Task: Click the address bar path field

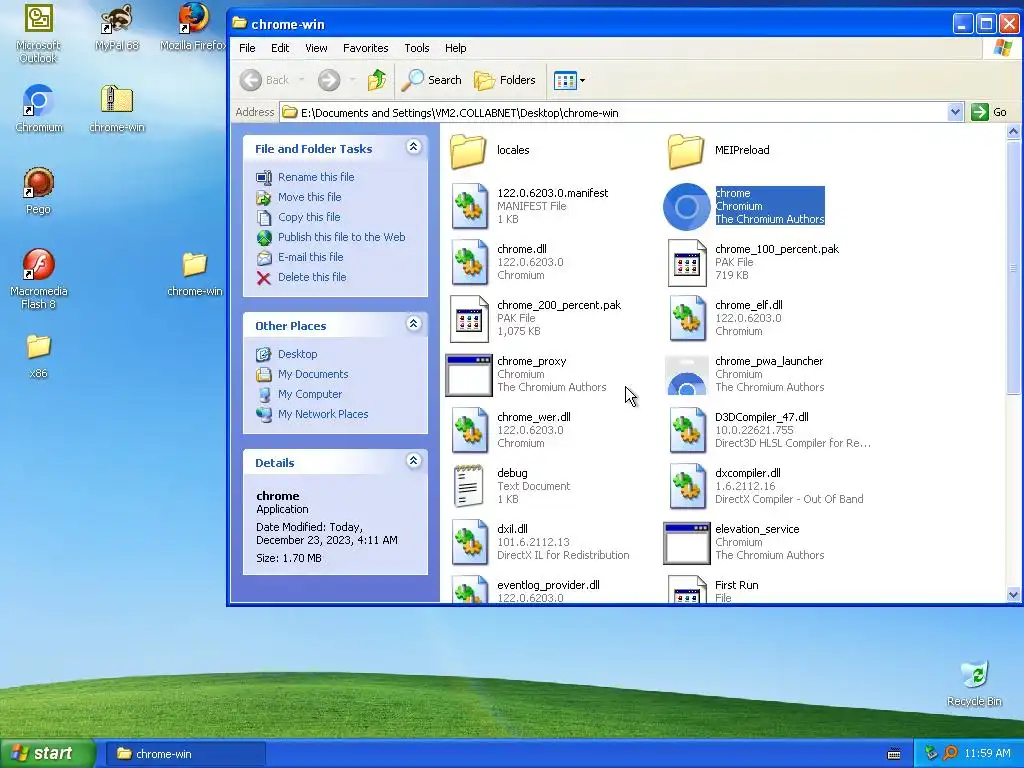Action: tap(614, 112)
